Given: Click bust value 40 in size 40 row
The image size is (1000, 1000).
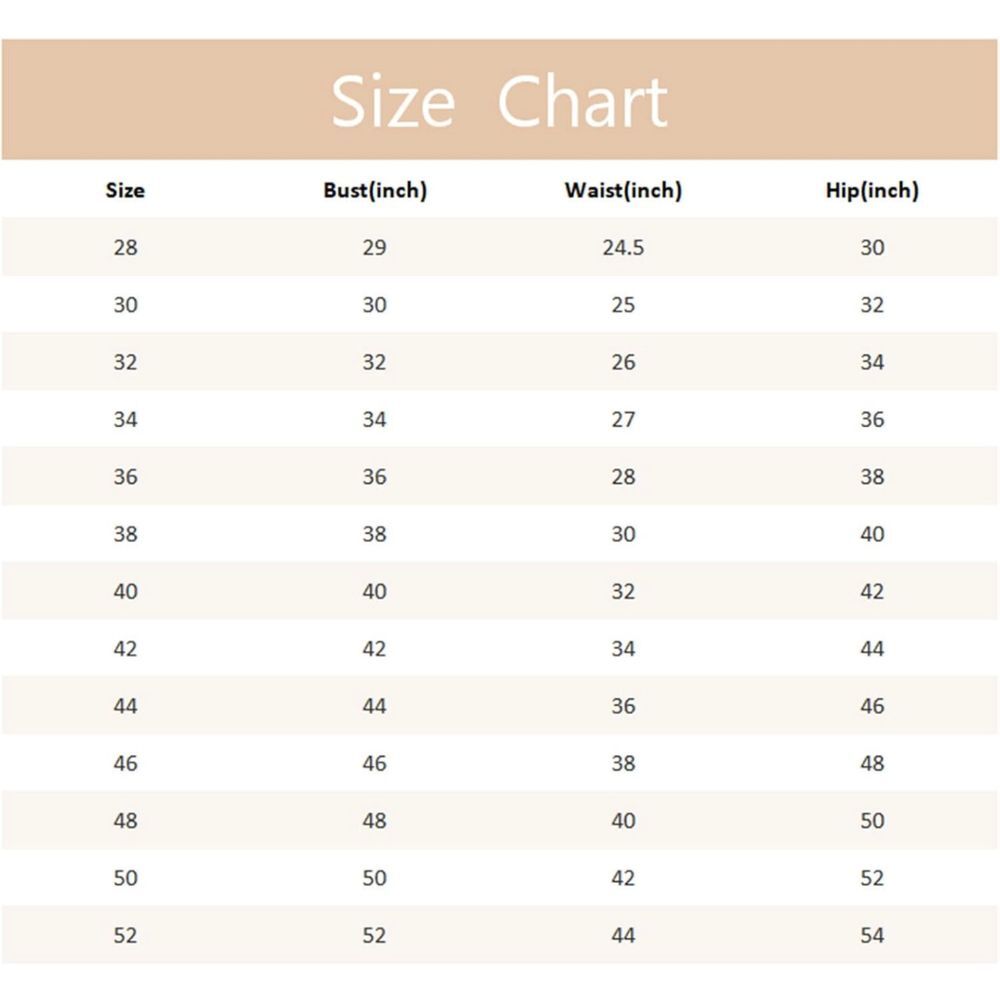Looking at the screenshot, I should (x=374, y=591).
